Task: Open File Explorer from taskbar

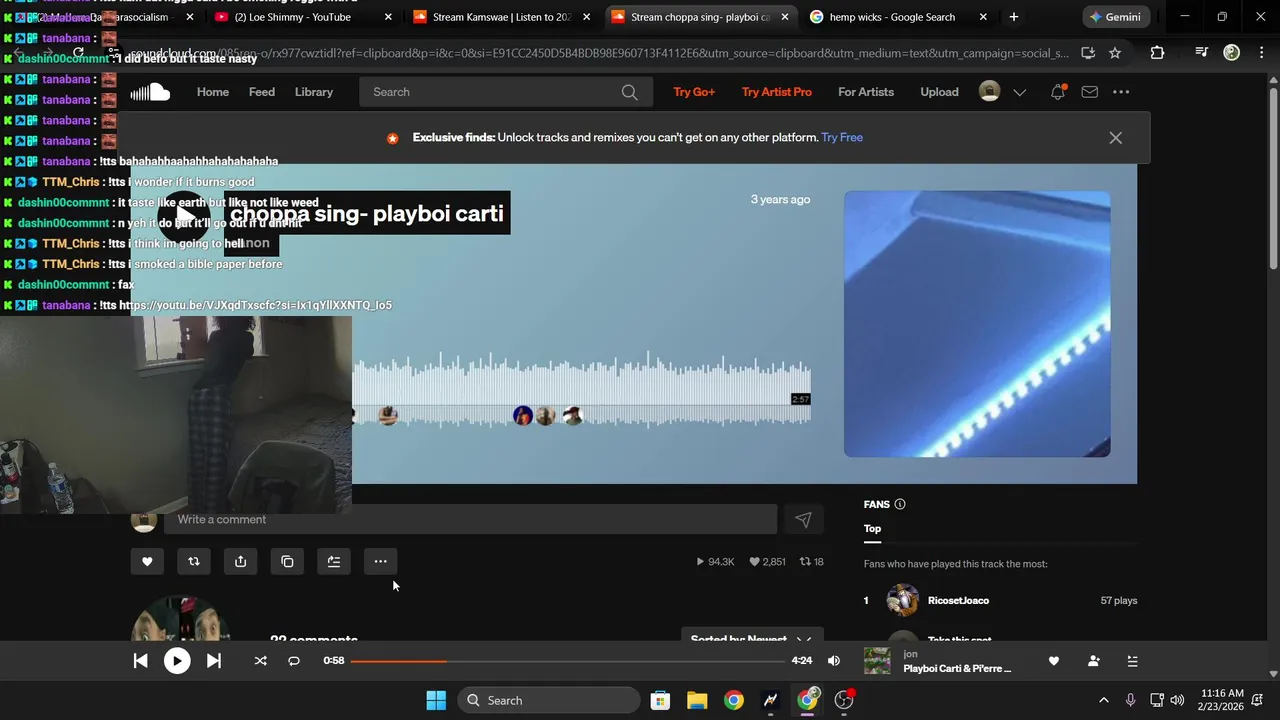Action: pos(697,700)
